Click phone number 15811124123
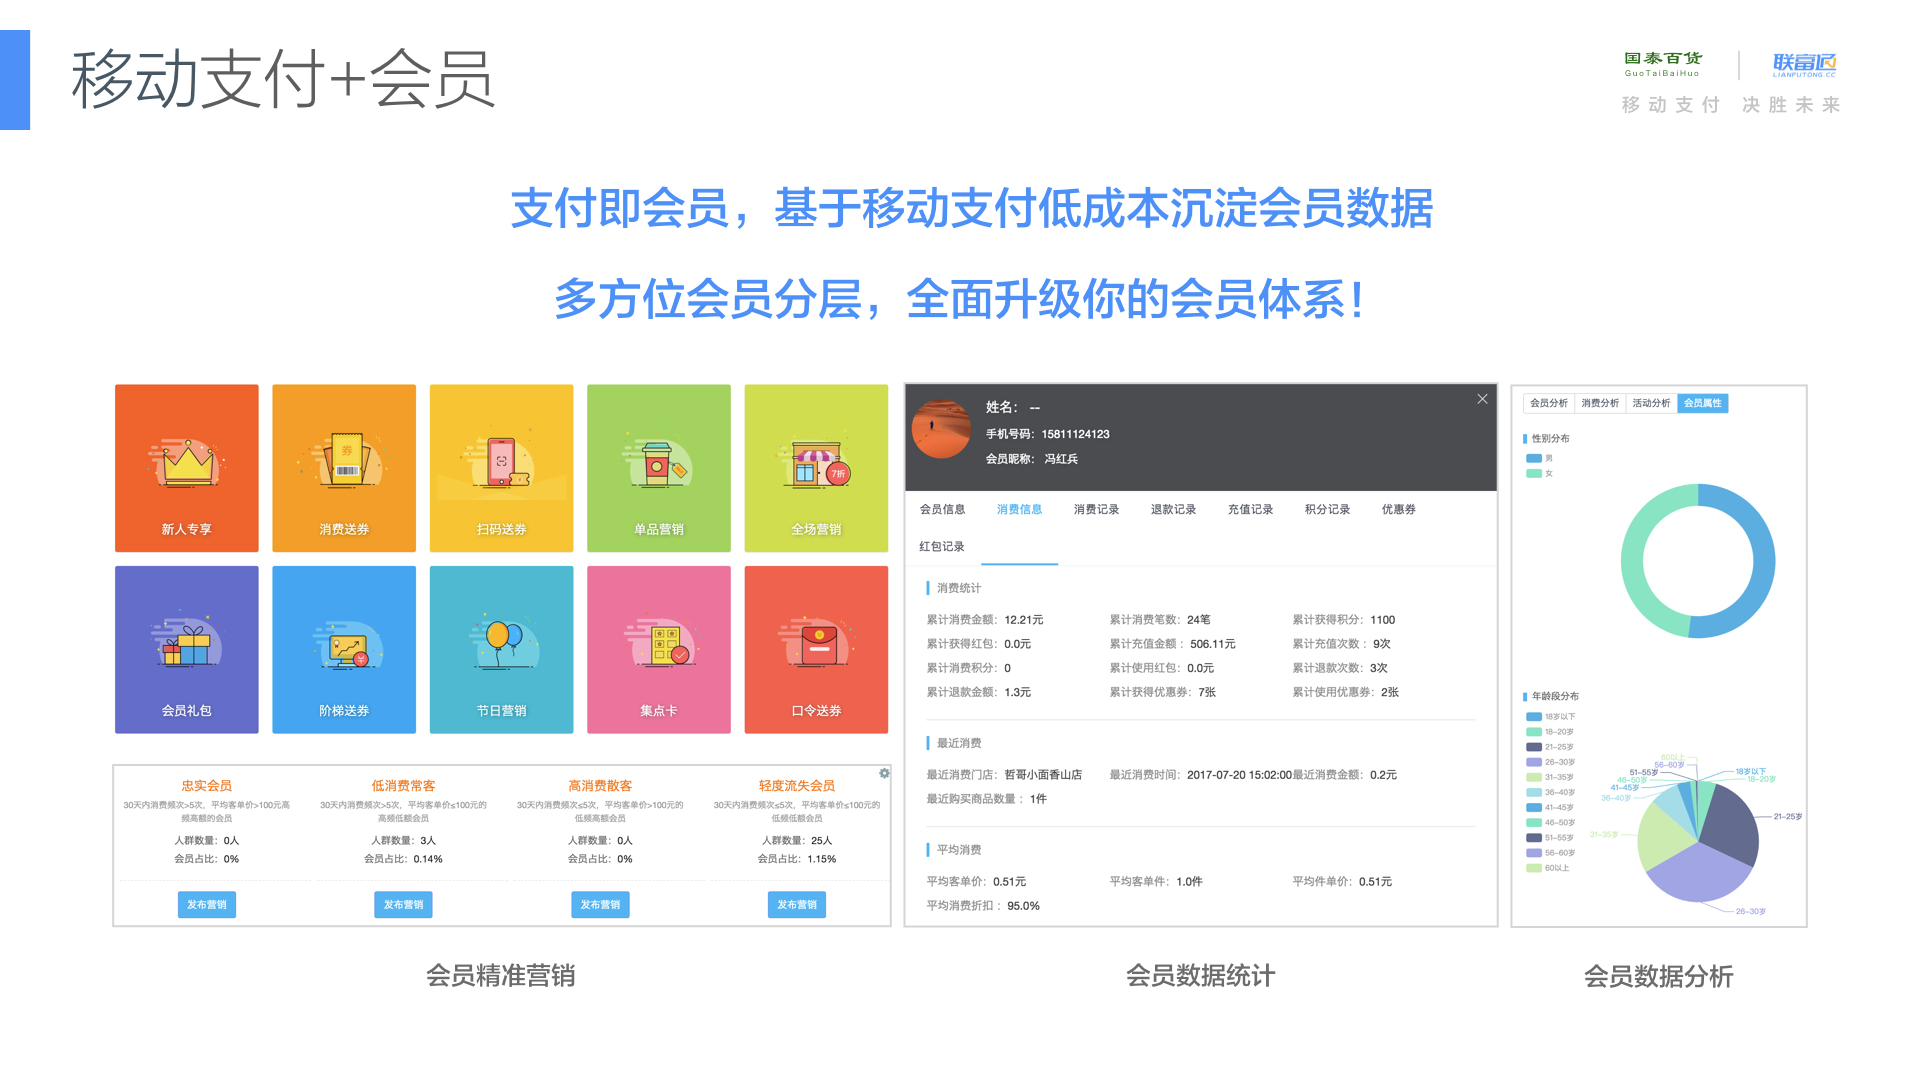Image resolution: width=1920 pixels, height=1080 pixels. [1075, 434]
